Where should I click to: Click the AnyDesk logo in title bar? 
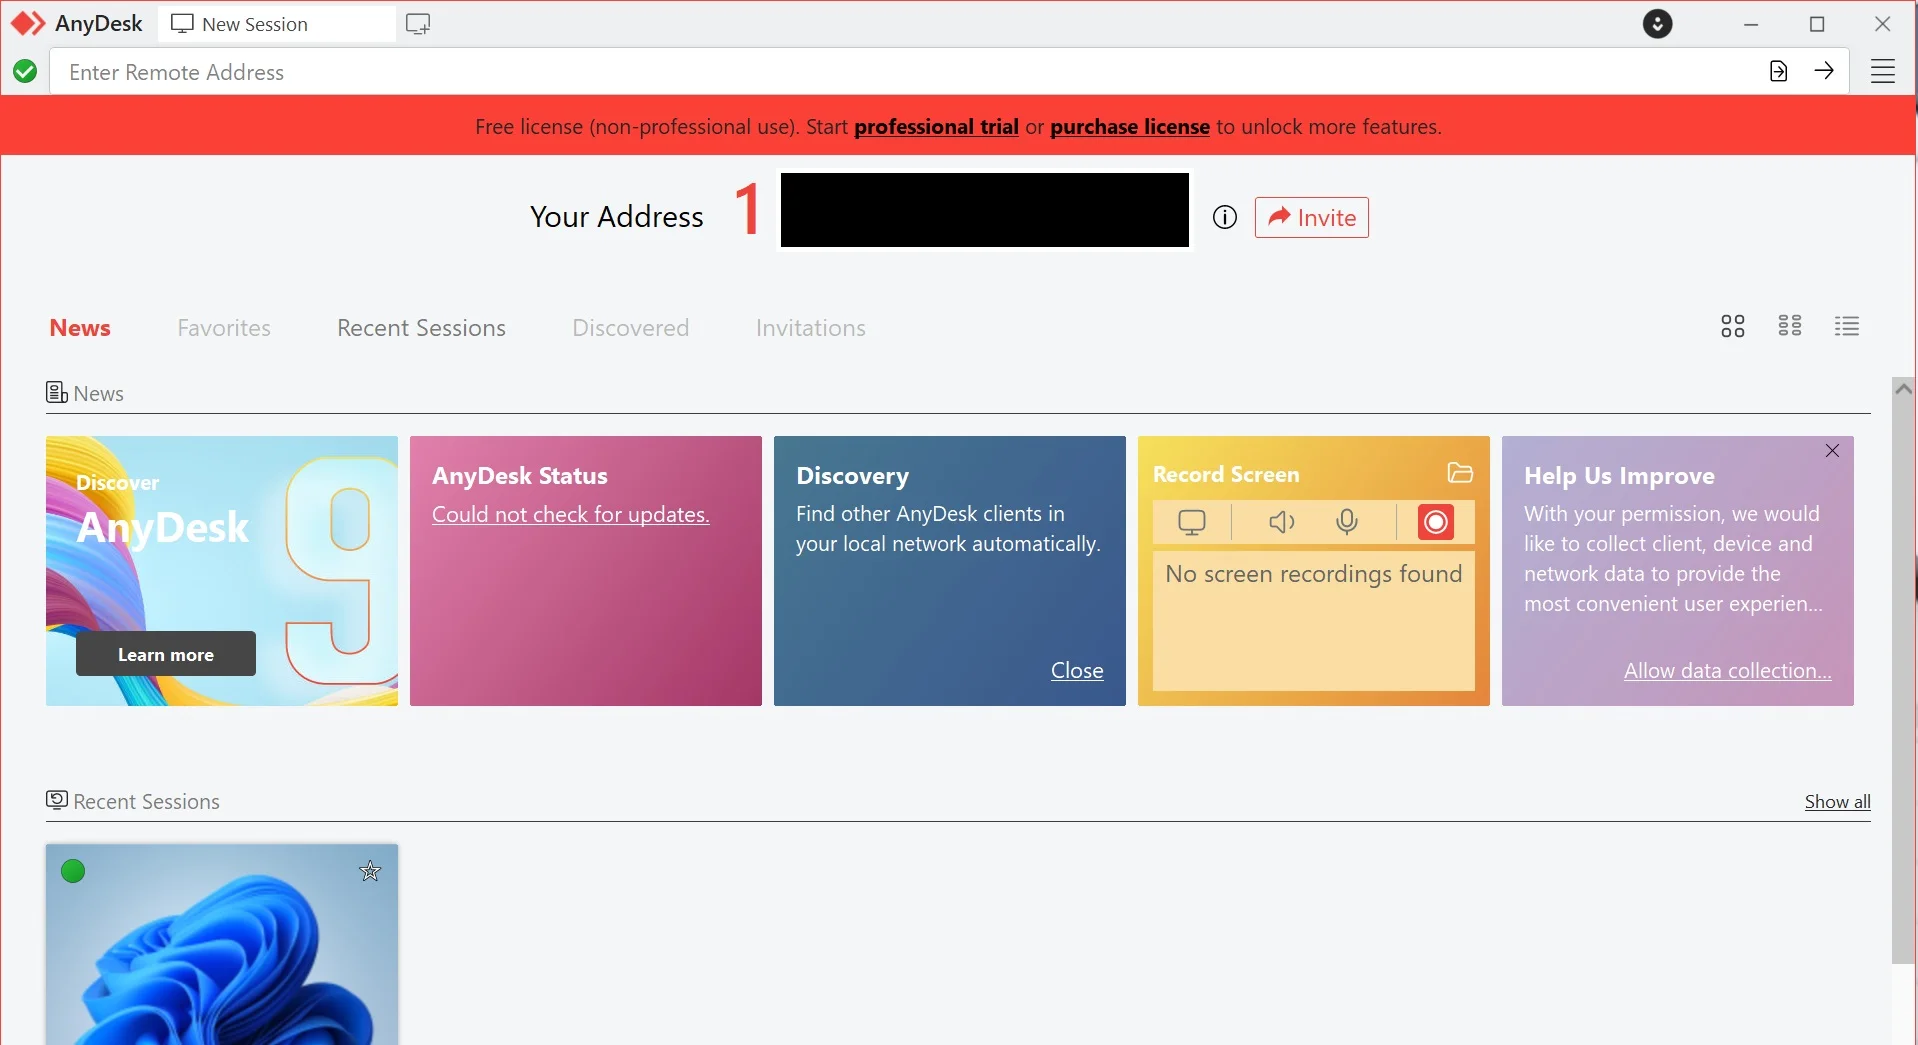(x=28, y=23)
